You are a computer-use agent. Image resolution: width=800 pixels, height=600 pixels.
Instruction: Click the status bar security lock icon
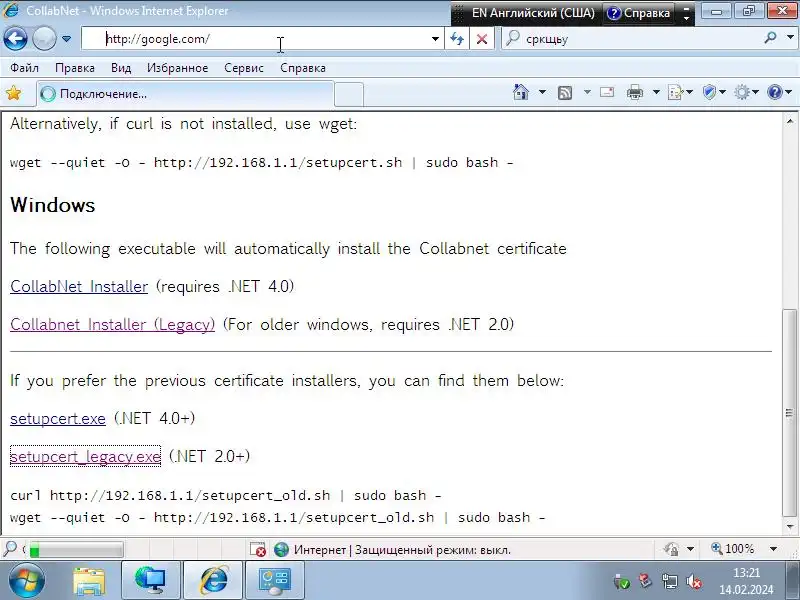click(x=672, y=549)
